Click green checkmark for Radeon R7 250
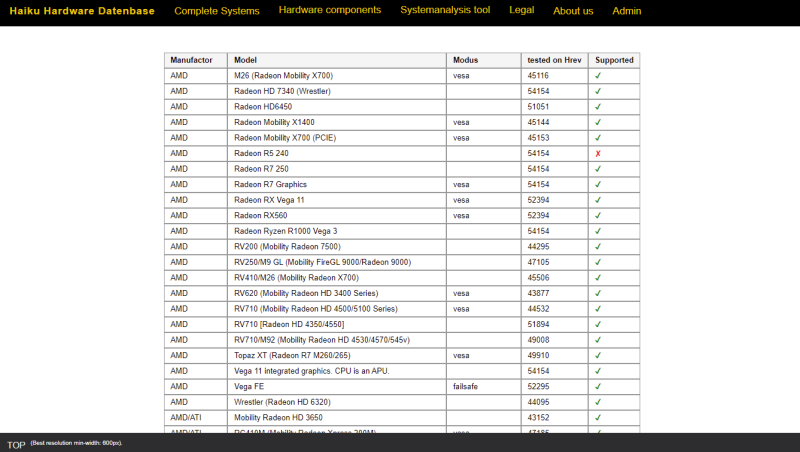Viewport: 800px width, 452px height. 598,169
